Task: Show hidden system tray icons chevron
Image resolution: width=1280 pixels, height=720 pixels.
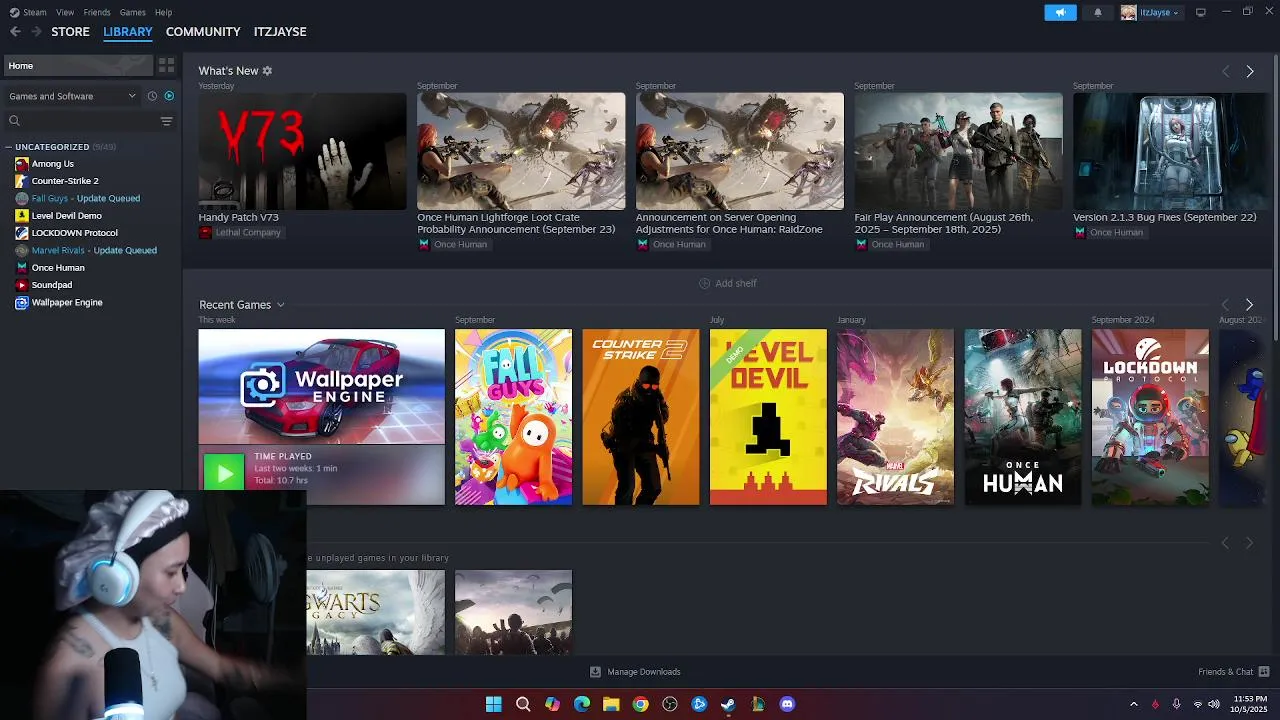Action: coord(1133,704)
